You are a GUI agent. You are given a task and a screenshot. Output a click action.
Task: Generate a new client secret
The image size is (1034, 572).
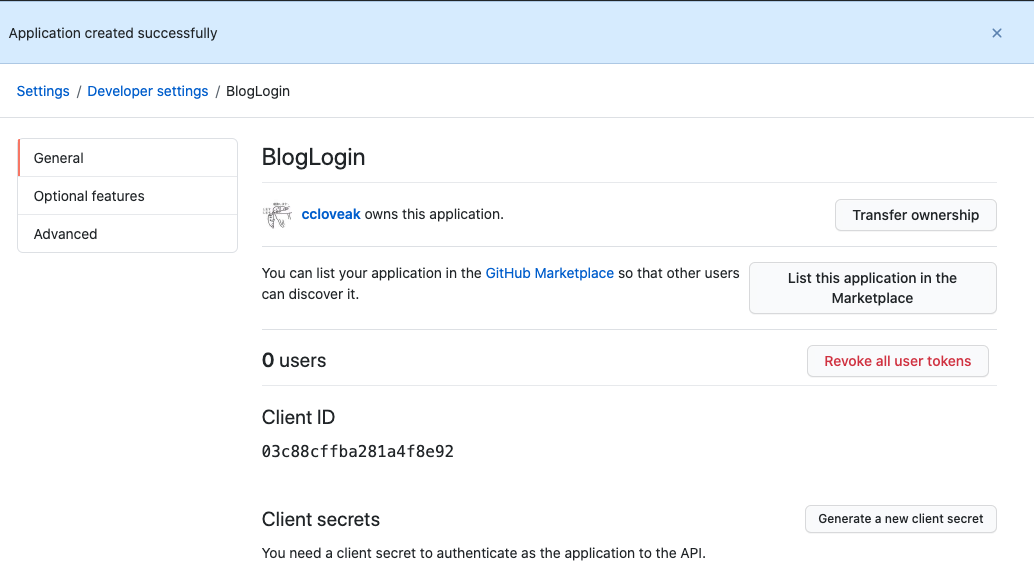(900, 519)
